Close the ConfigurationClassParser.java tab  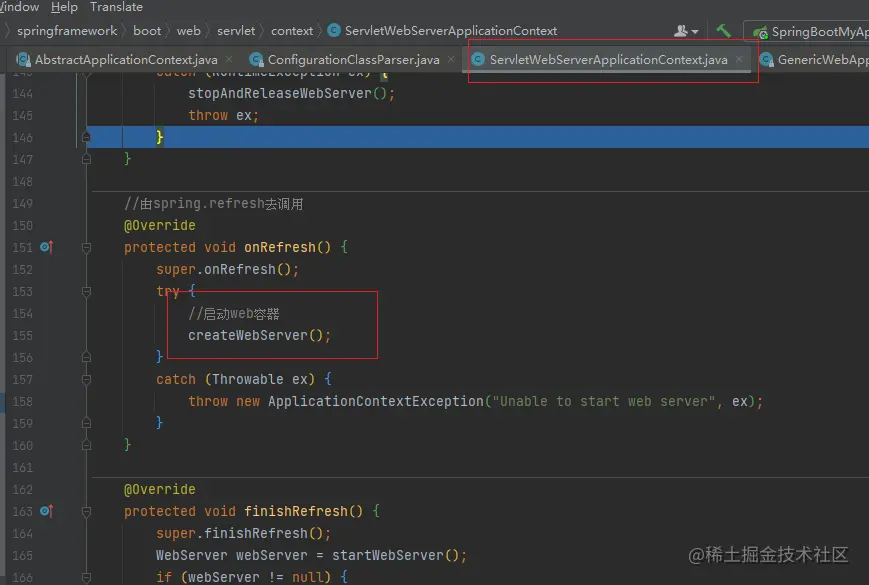[451, 59]
